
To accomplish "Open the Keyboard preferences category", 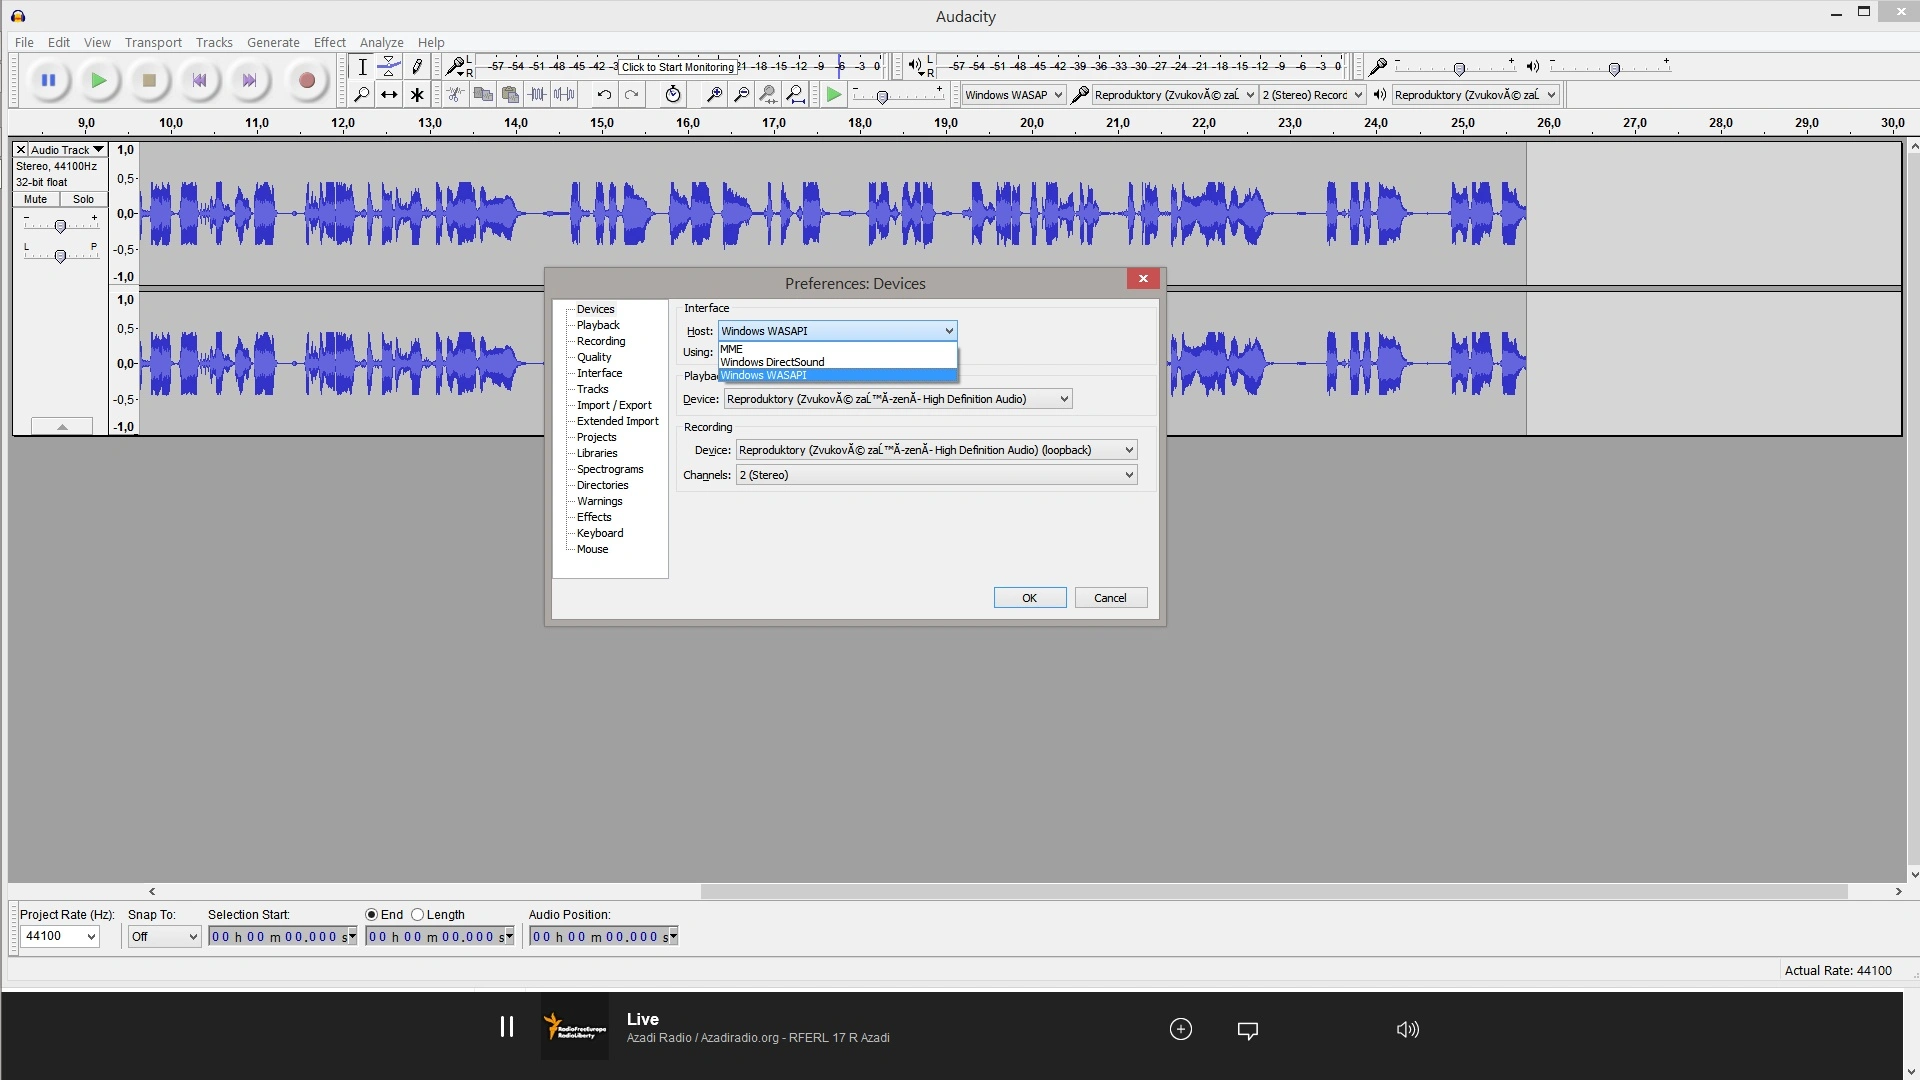I will coord(600,533).
